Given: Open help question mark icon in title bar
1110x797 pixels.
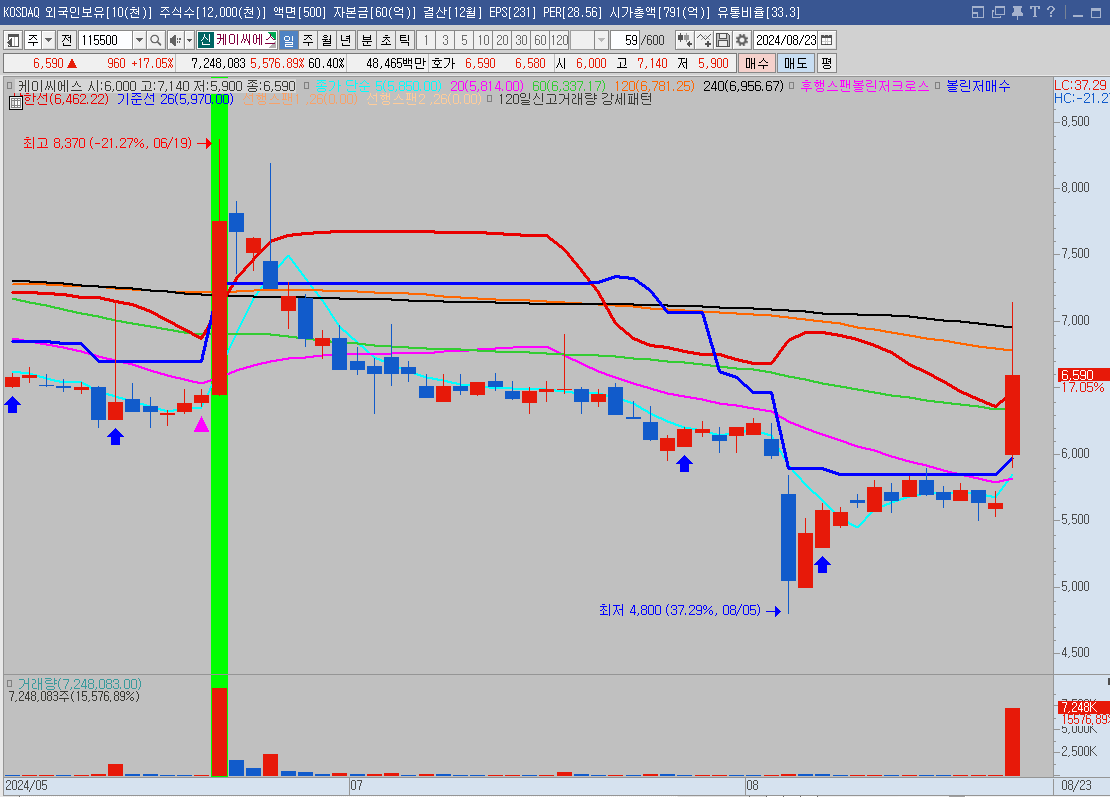Looking at the screenshot, I should tap(1051, 12).
